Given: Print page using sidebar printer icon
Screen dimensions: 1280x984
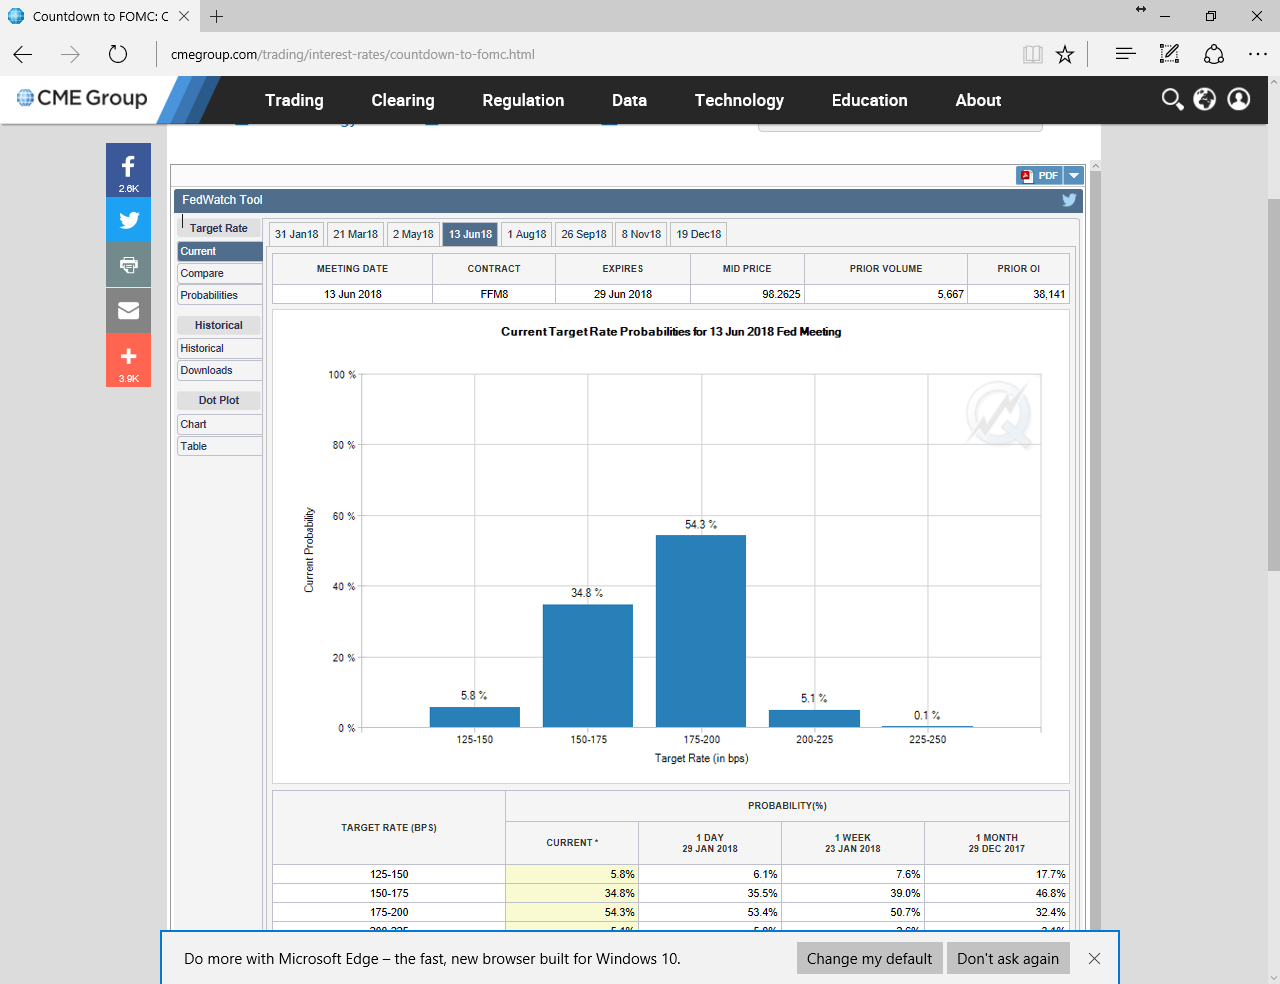Looking at the screenshot, I should [x=128, y=265].
